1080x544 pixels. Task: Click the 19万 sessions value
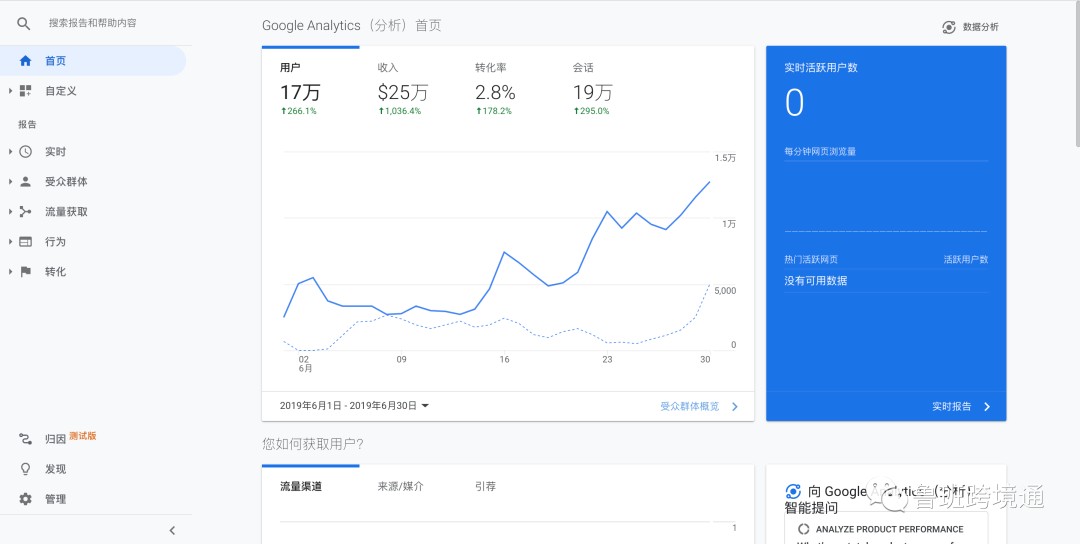tap(592, 92)
